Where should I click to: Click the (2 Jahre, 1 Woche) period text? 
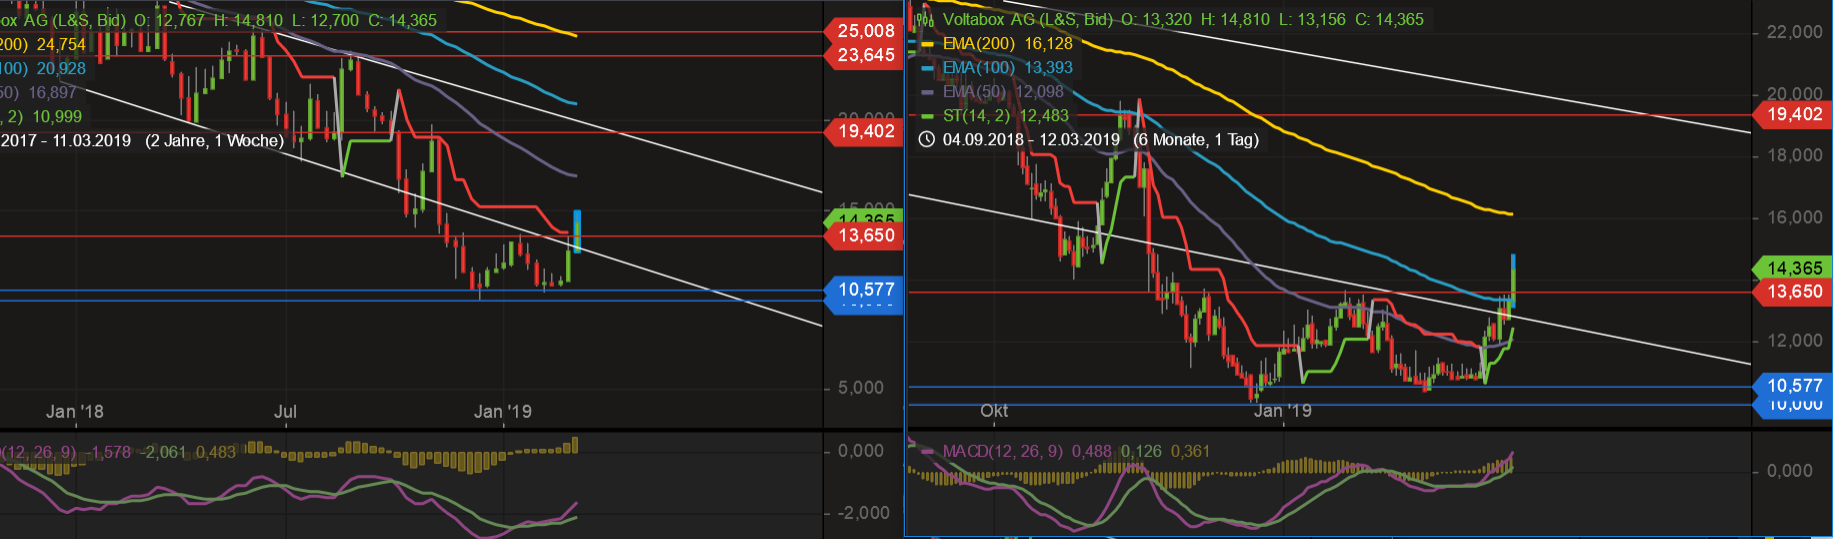(x=214, y=141)
